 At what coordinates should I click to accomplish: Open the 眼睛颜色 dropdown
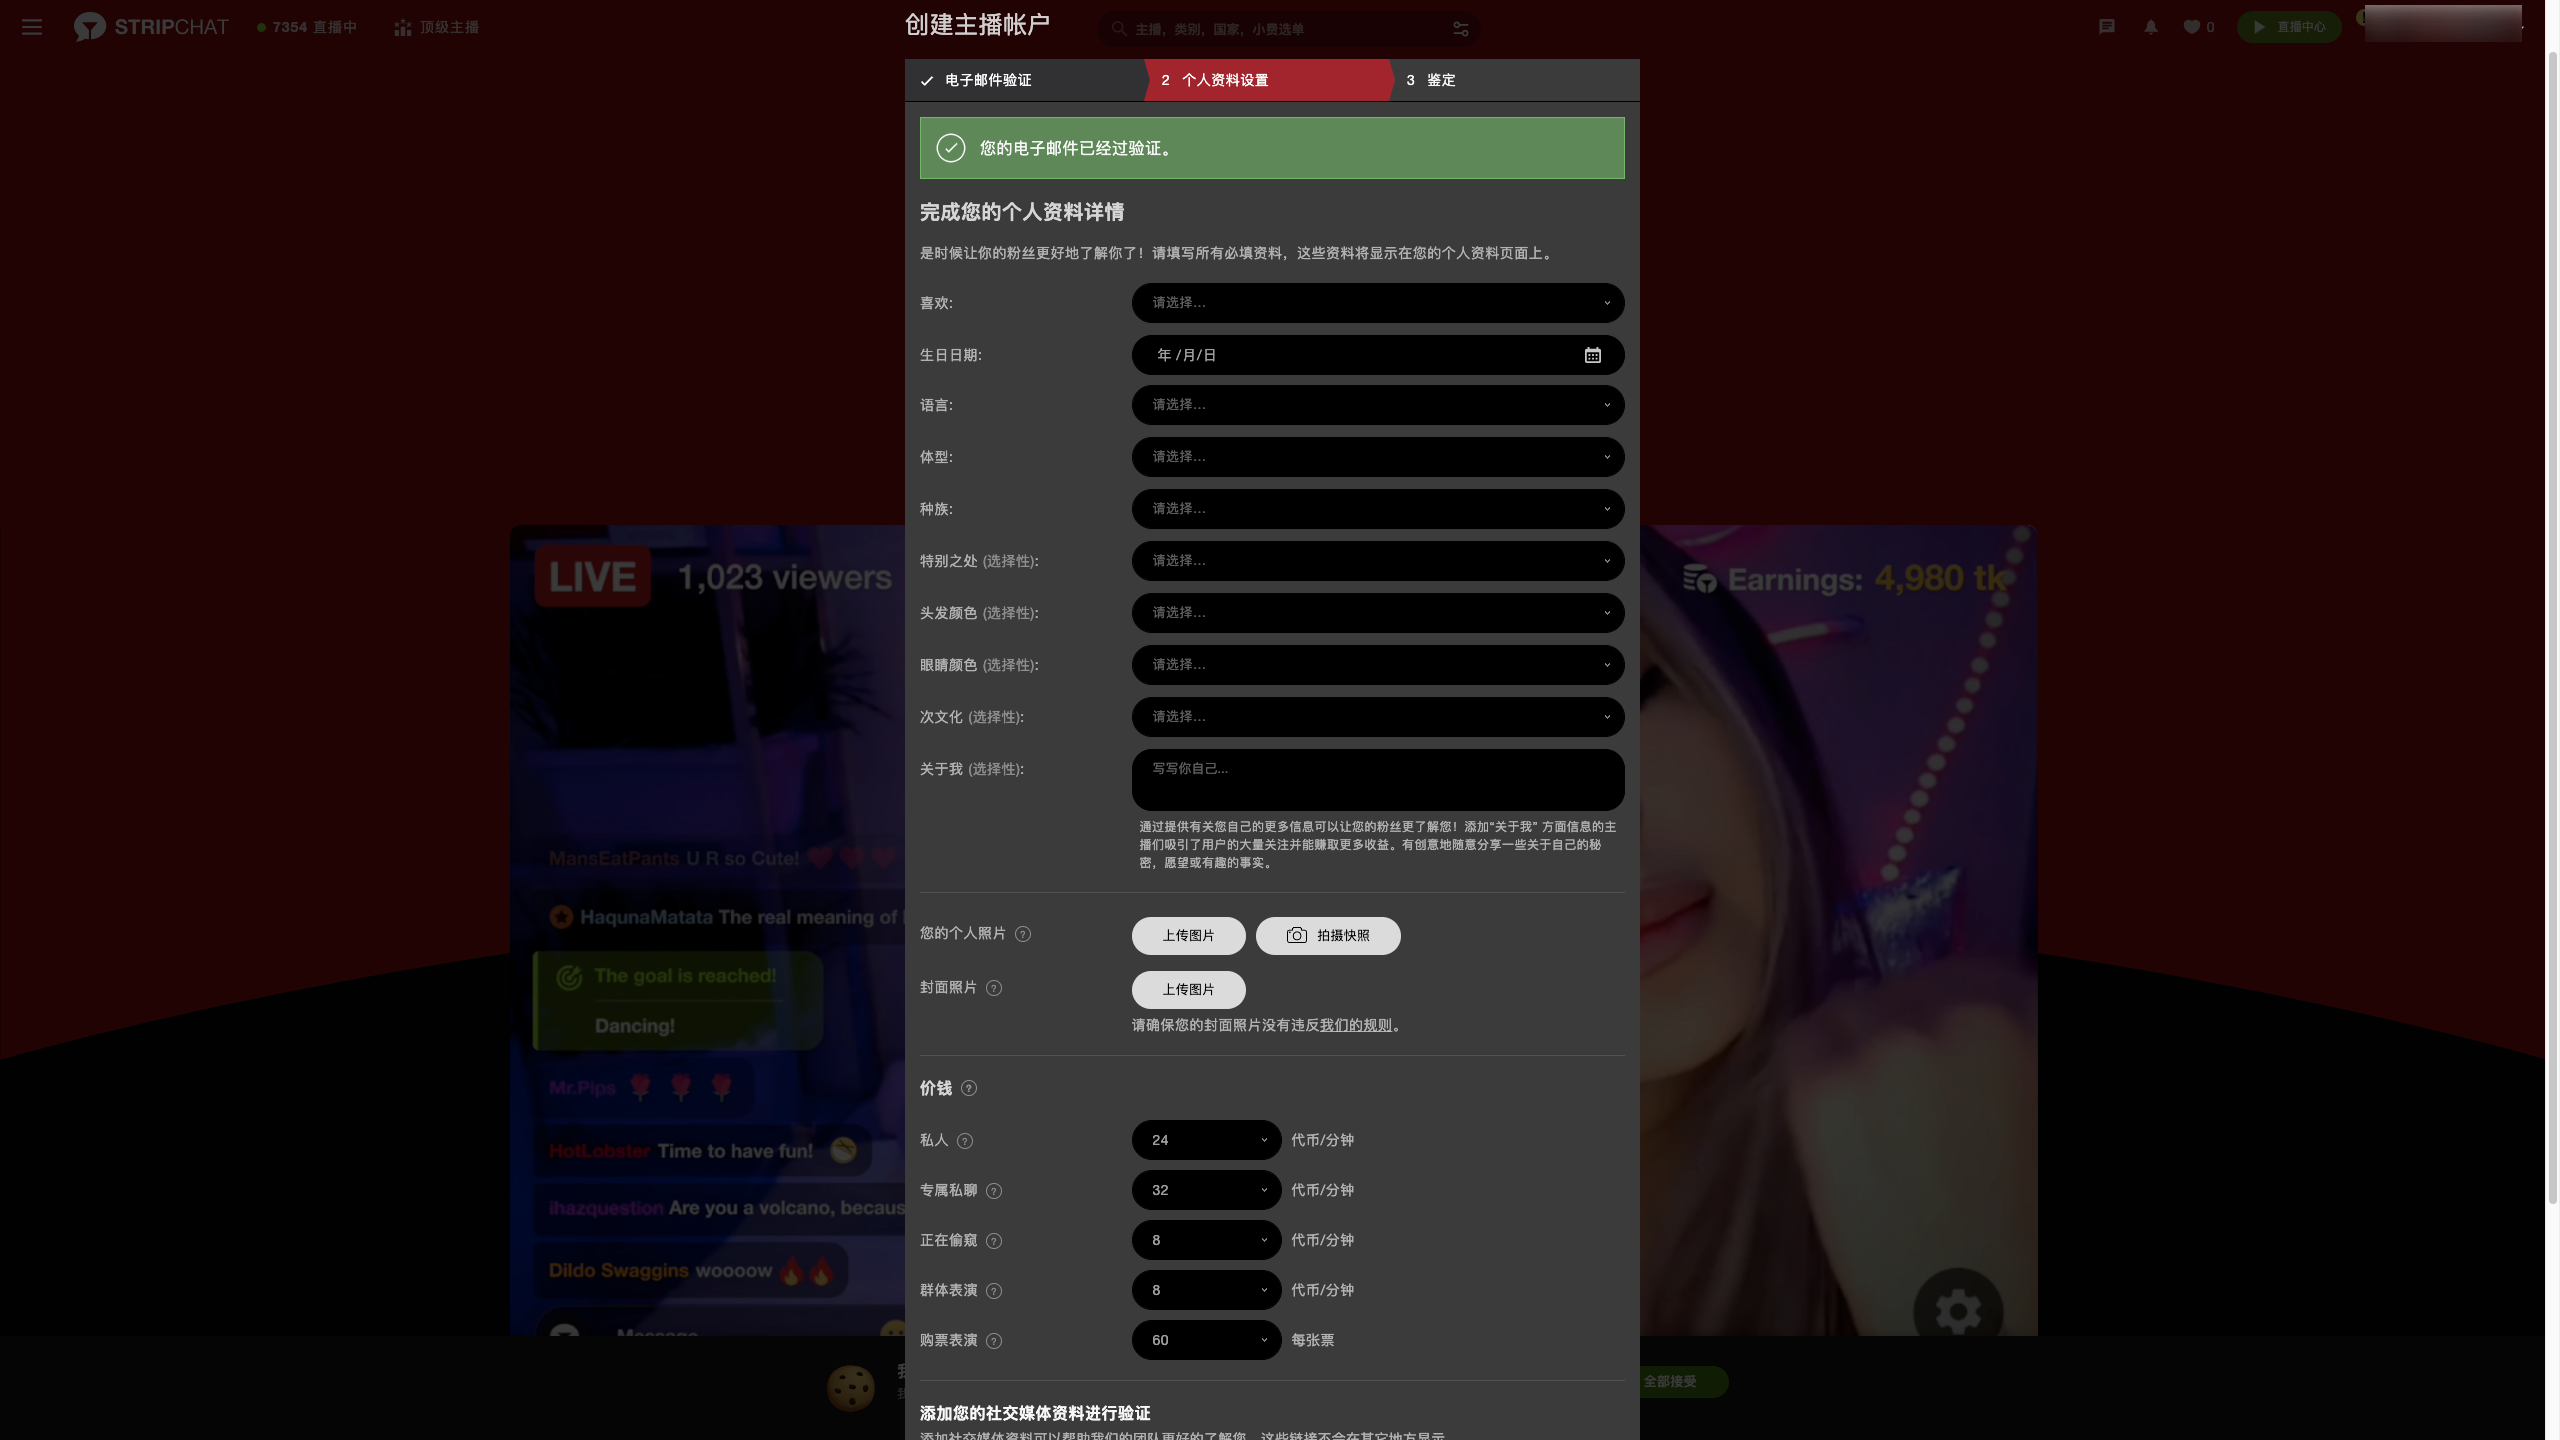click(1378, 665)
